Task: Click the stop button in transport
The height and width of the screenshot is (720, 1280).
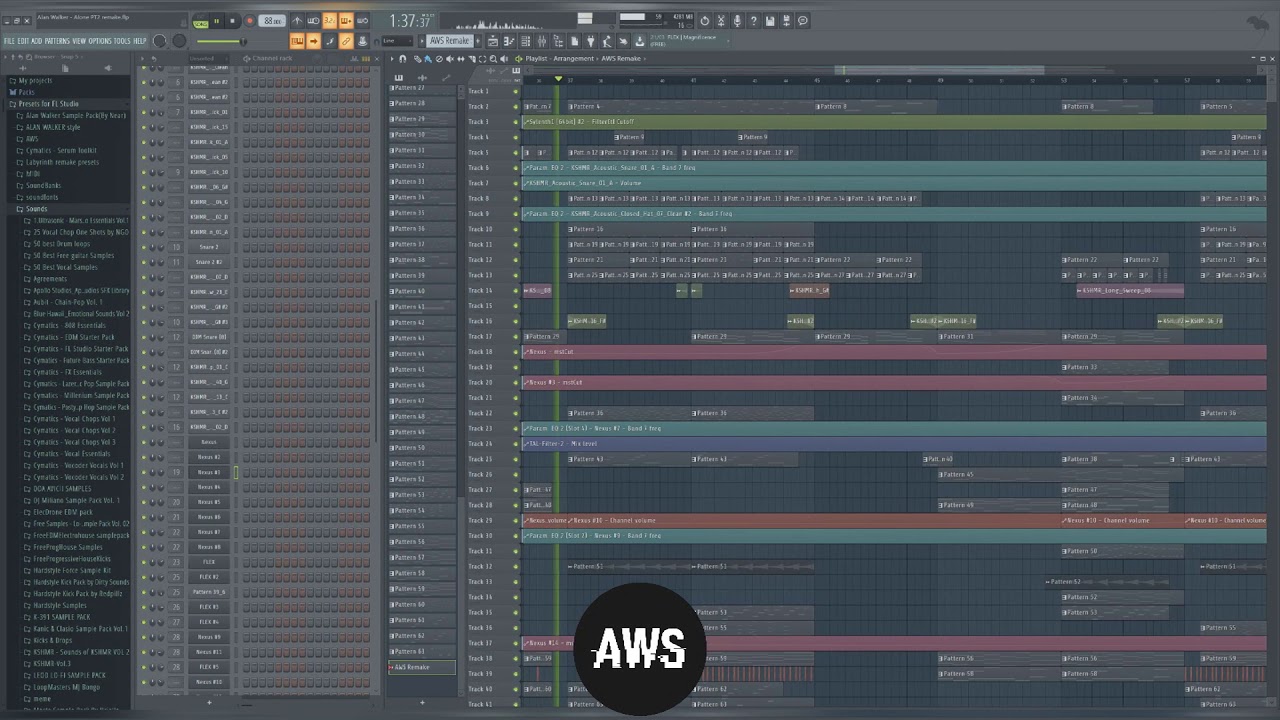Action: (232, 21)
